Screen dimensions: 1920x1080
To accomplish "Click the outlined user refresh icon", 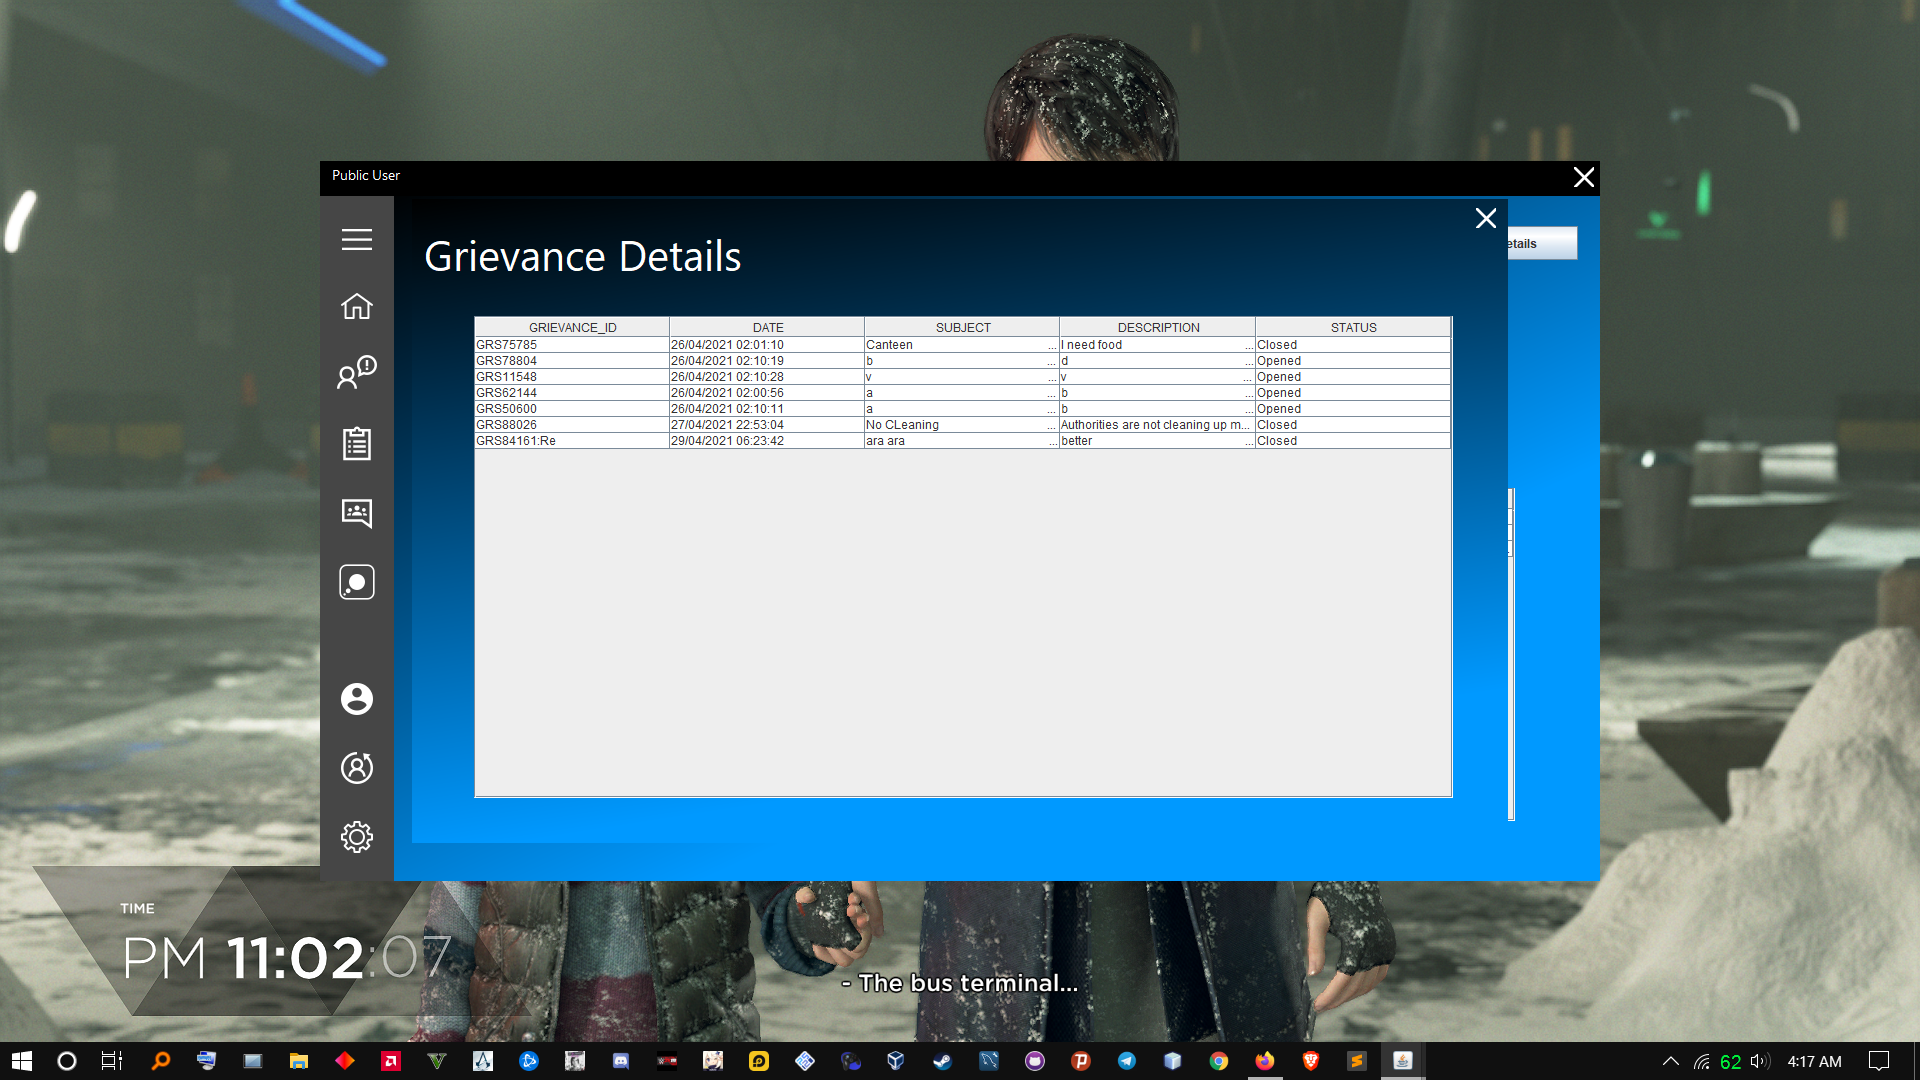I will [356, 767].
